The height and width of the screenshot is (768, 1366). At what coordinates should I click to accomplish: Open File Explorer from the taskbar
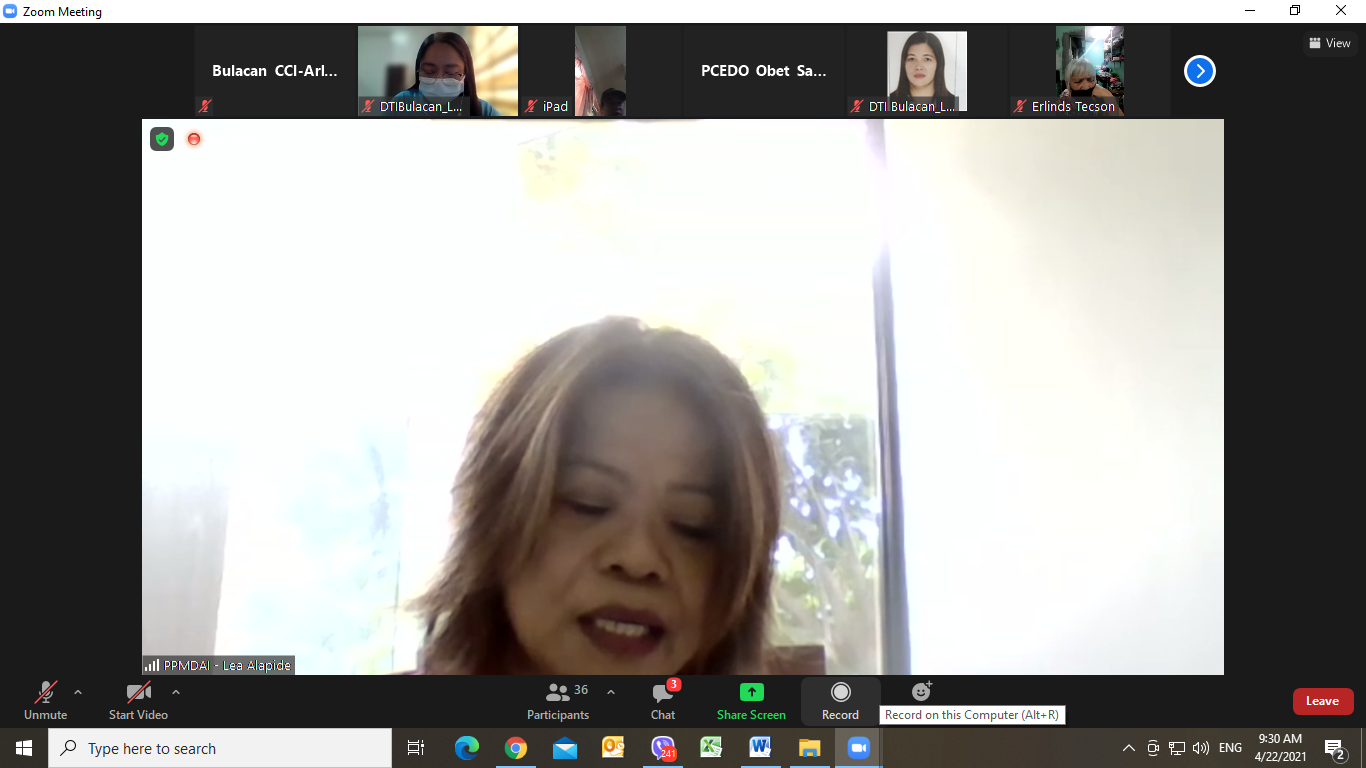pos(810,748)
